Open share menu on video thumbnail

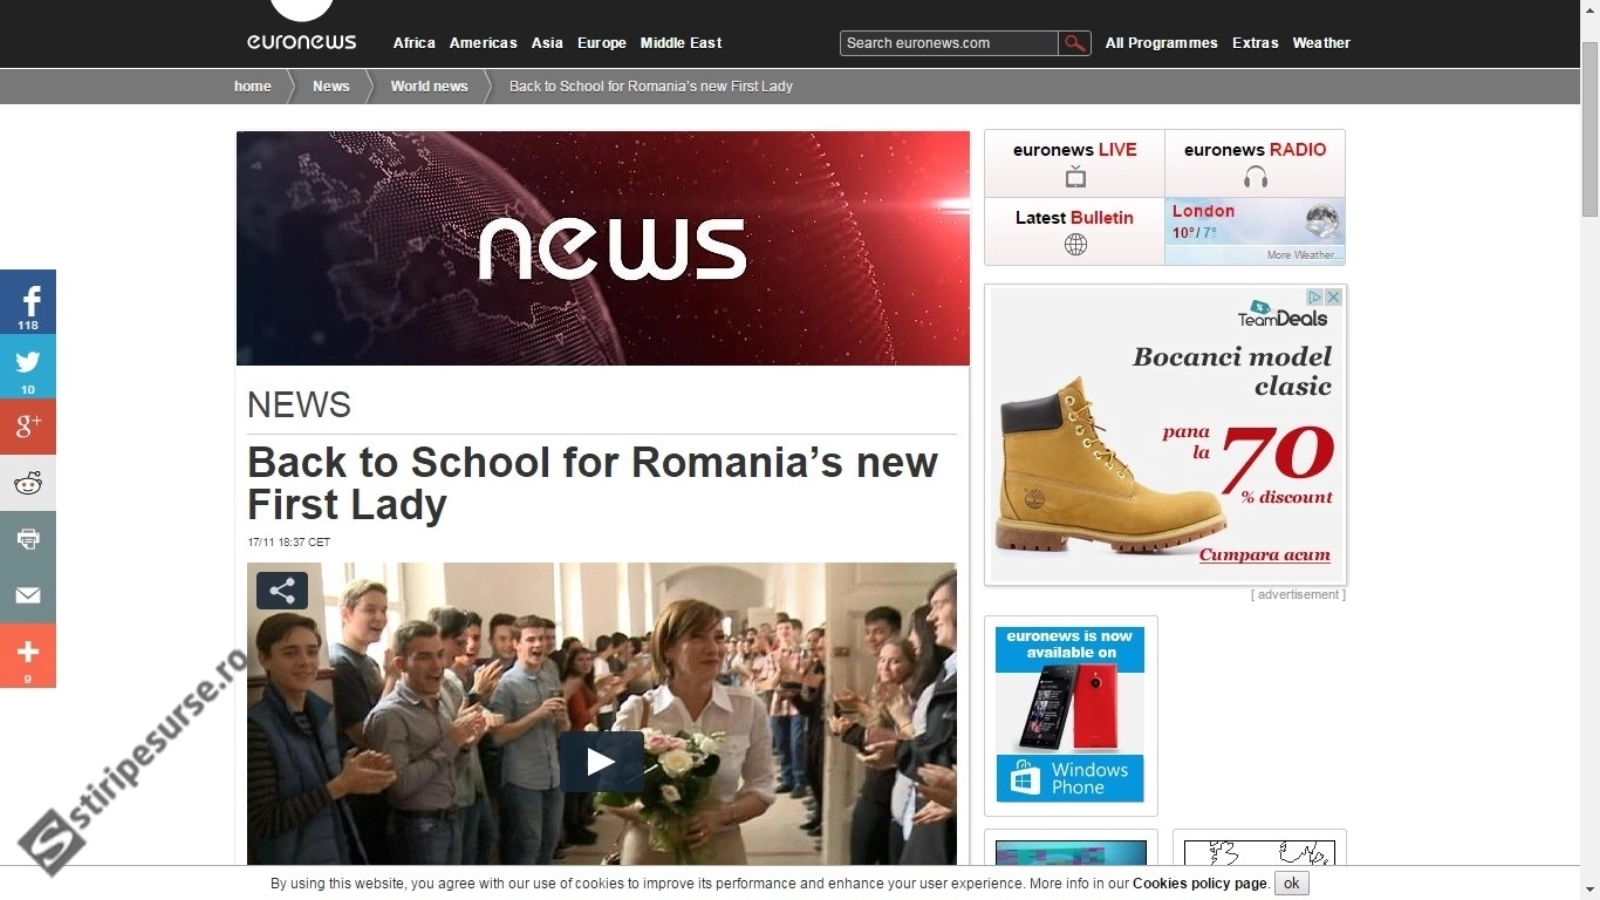click(x=282, y=590)
